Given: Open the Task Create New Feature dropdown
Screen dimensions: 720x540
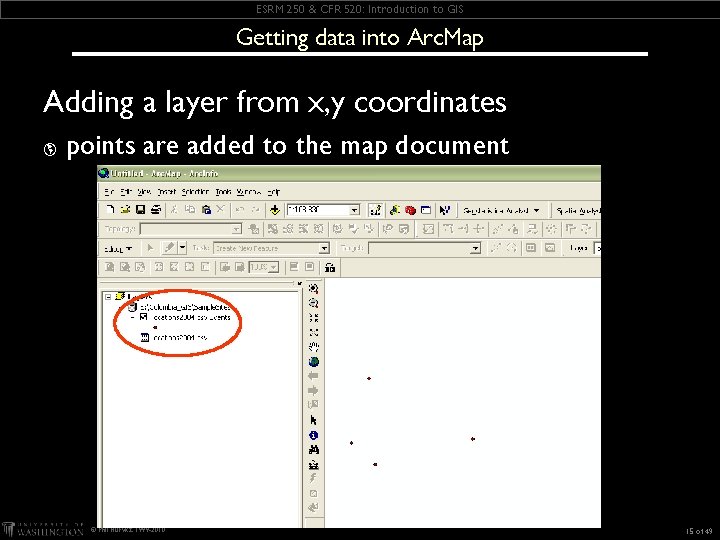Looking at the screenshot, I should pyautogui.click(x=324, y=248).
